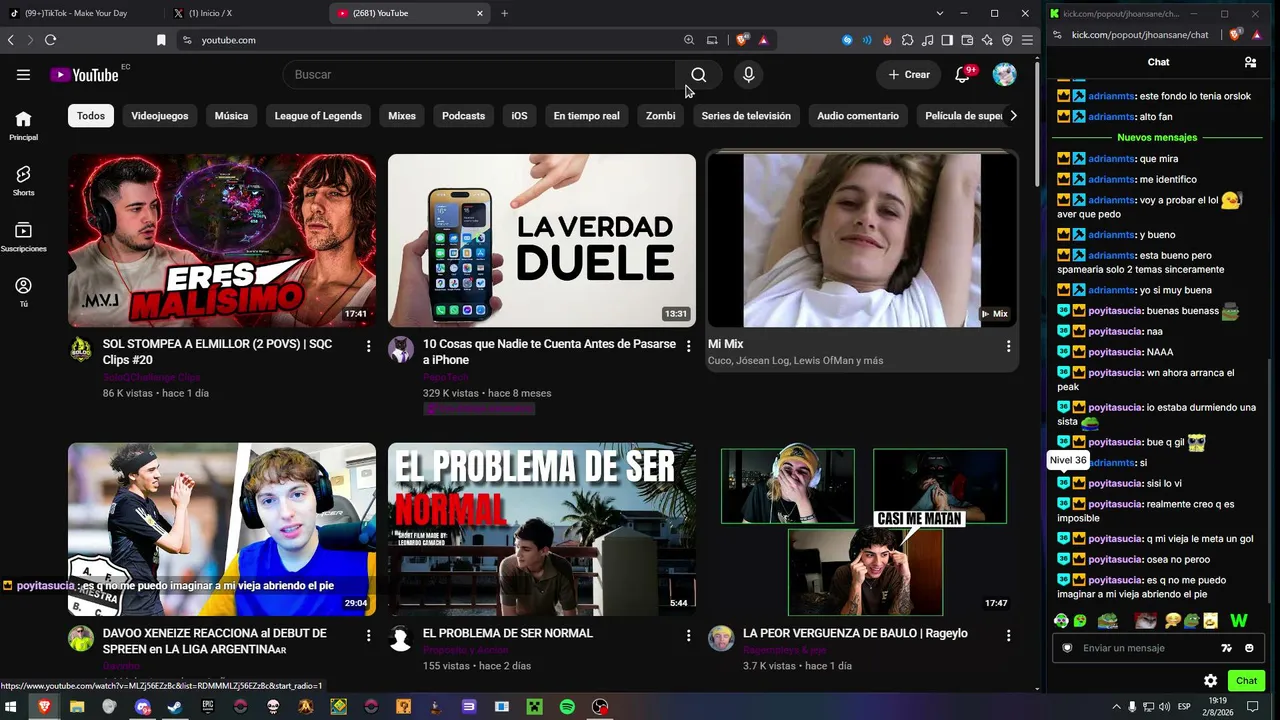Open more options for 10 Cosas iPhone video
Screen dimensions: 1280x720
[688, 346]
